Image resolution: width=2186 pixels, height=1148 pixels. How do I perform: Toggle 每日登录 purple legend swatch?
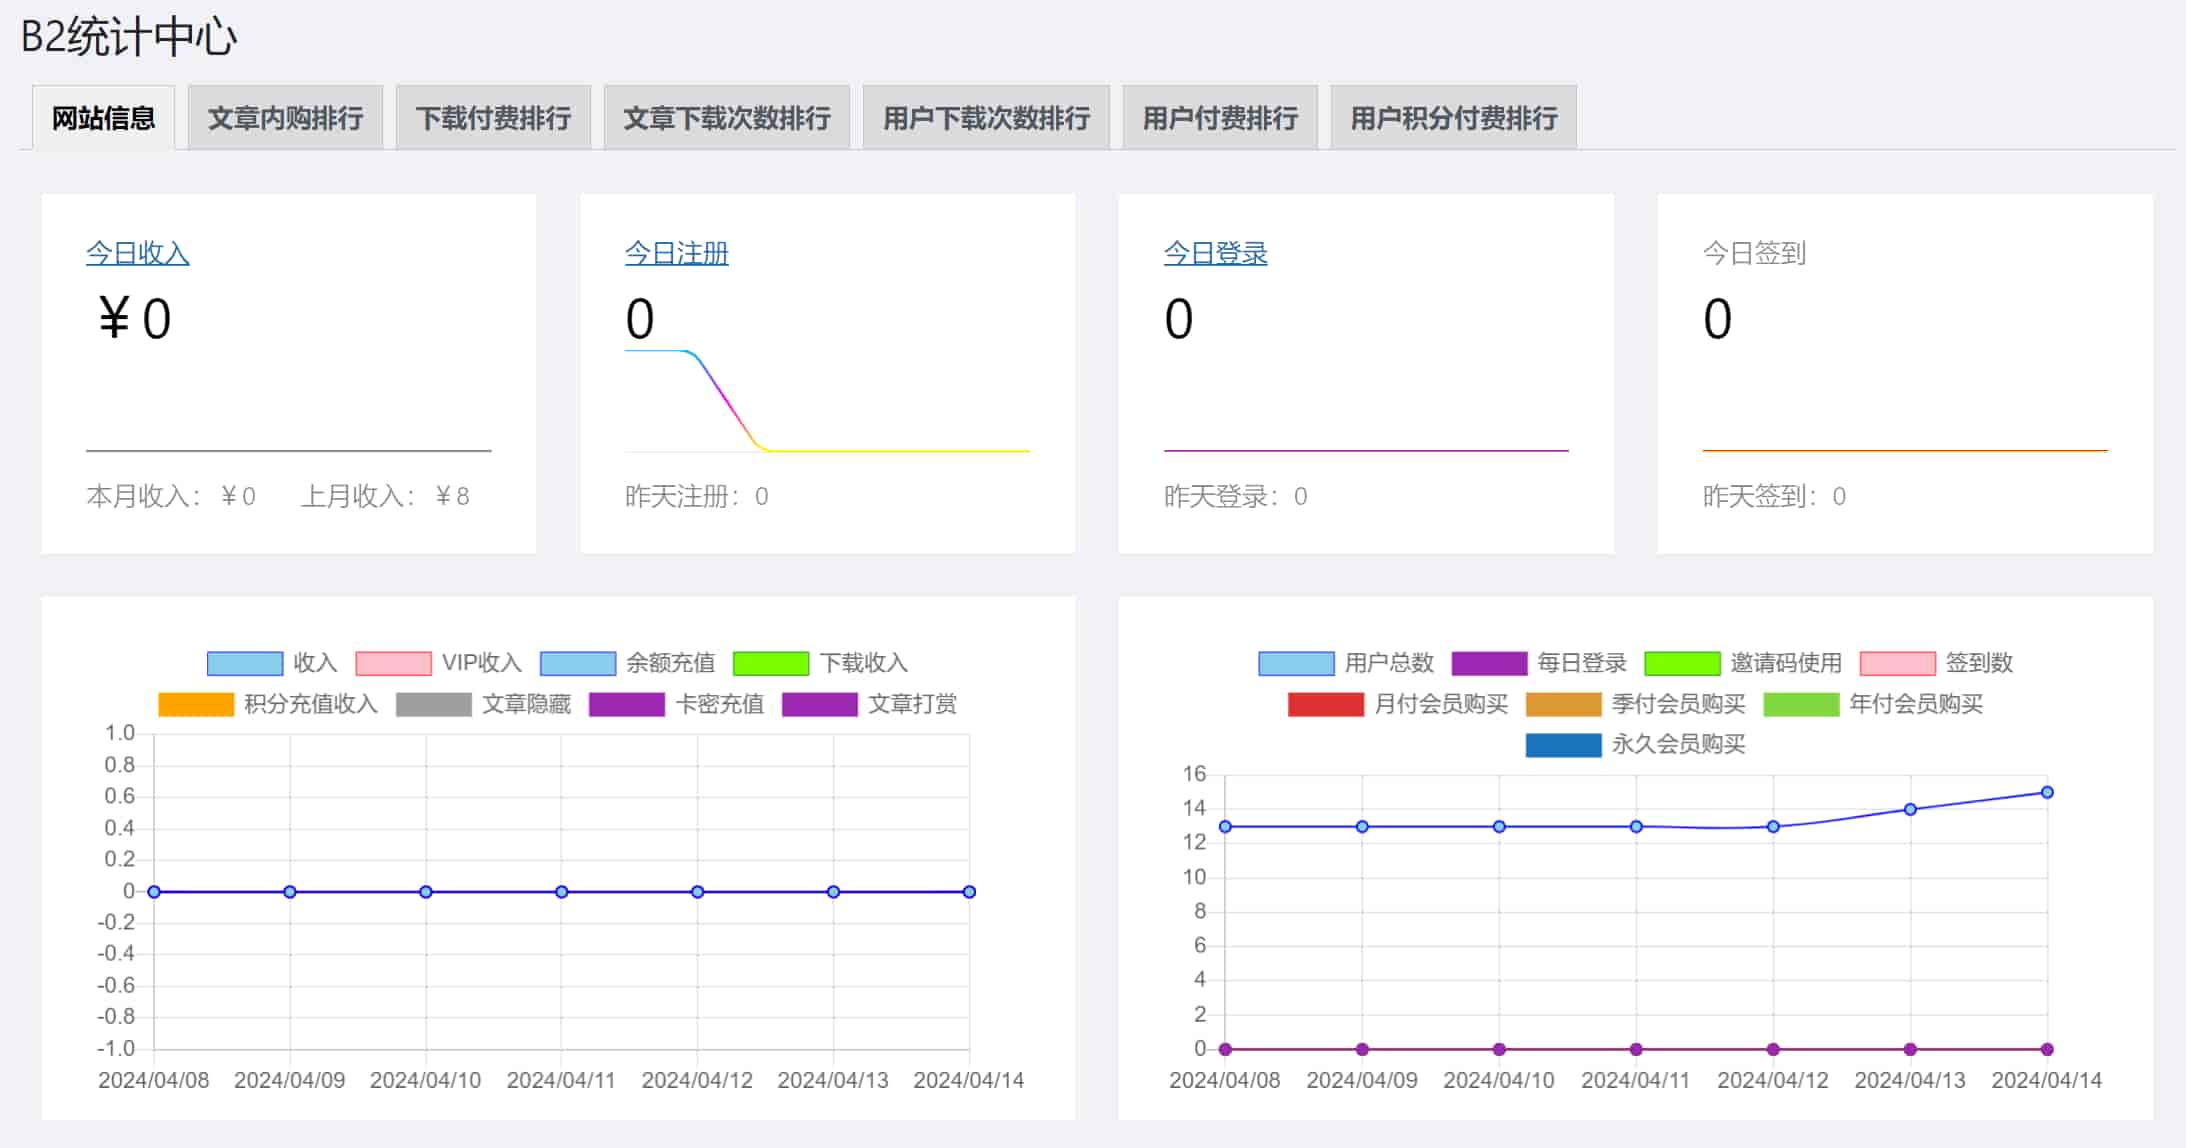pyautogui.click(x=1490, y=663)
